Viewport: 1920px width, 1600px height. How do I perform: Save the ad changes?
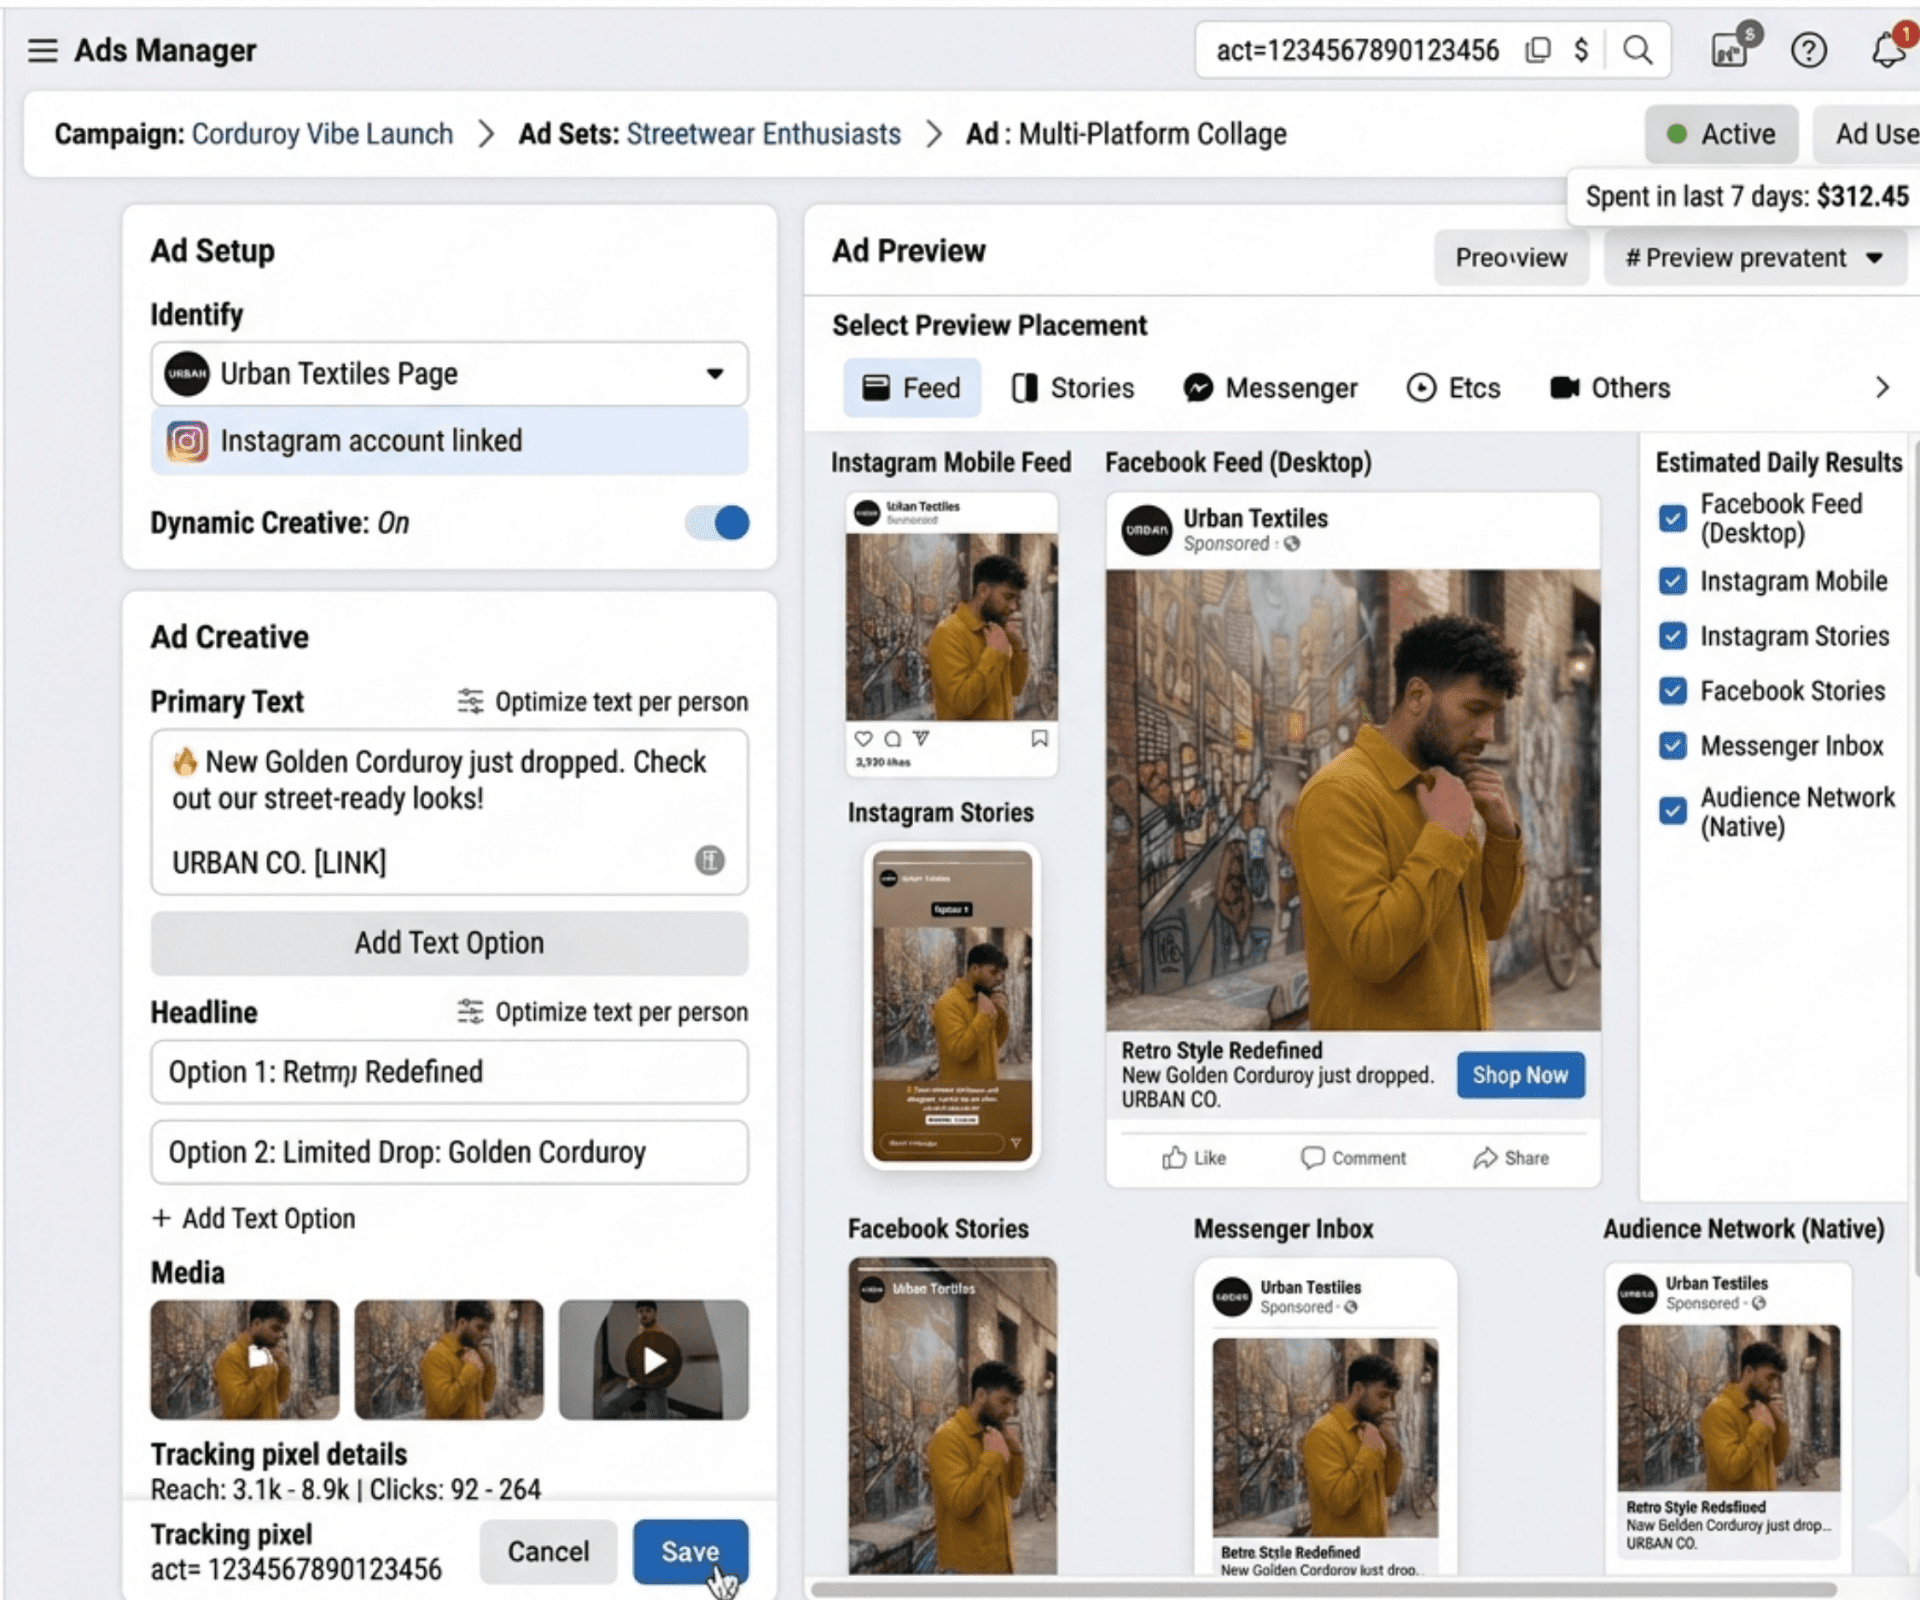690,1552
